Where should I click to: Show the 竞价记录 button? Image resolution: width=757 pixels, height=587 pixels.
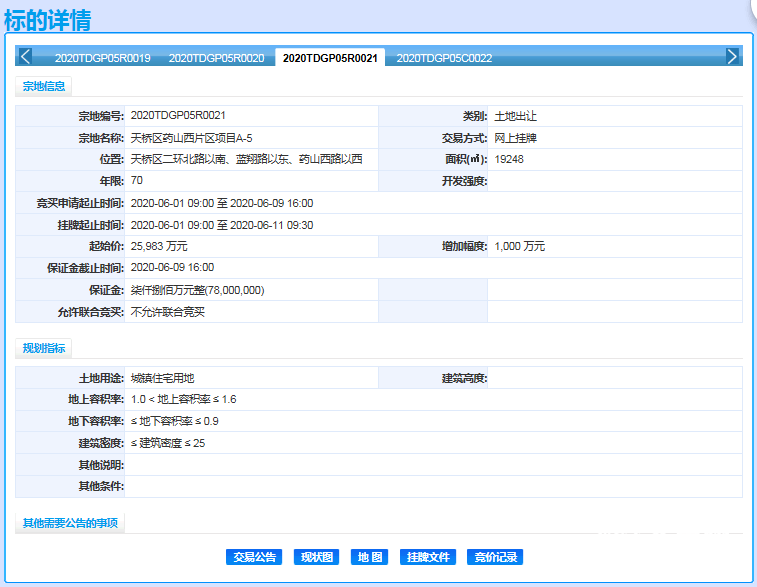[495, 557]
